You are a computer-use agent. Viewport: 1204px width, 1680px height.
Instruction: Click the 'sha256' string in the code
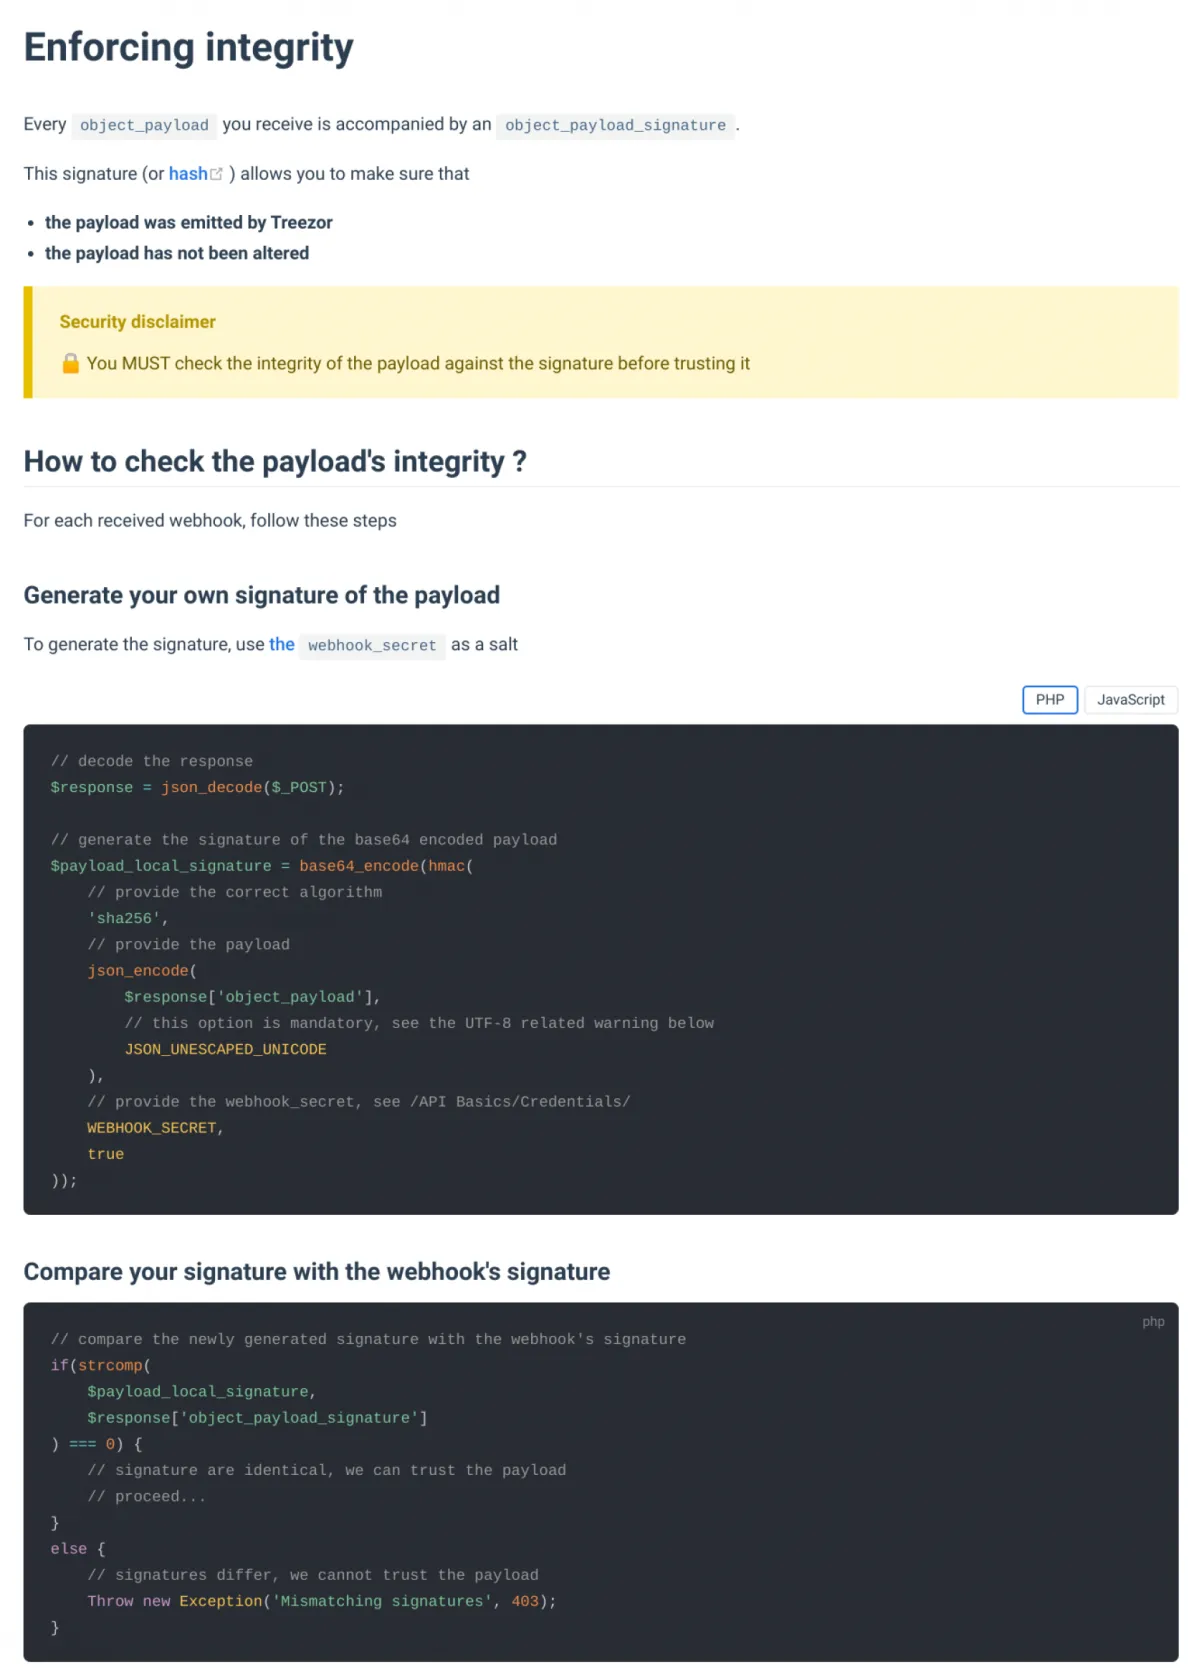[125, 918]
